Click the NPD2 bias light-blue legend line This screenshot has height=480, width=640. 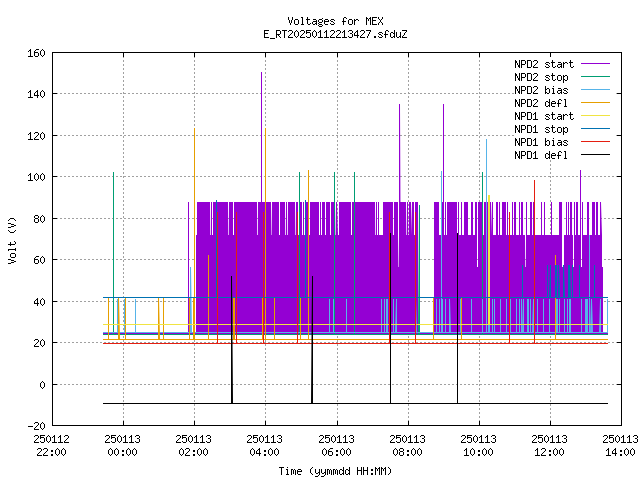click(595, 90)
